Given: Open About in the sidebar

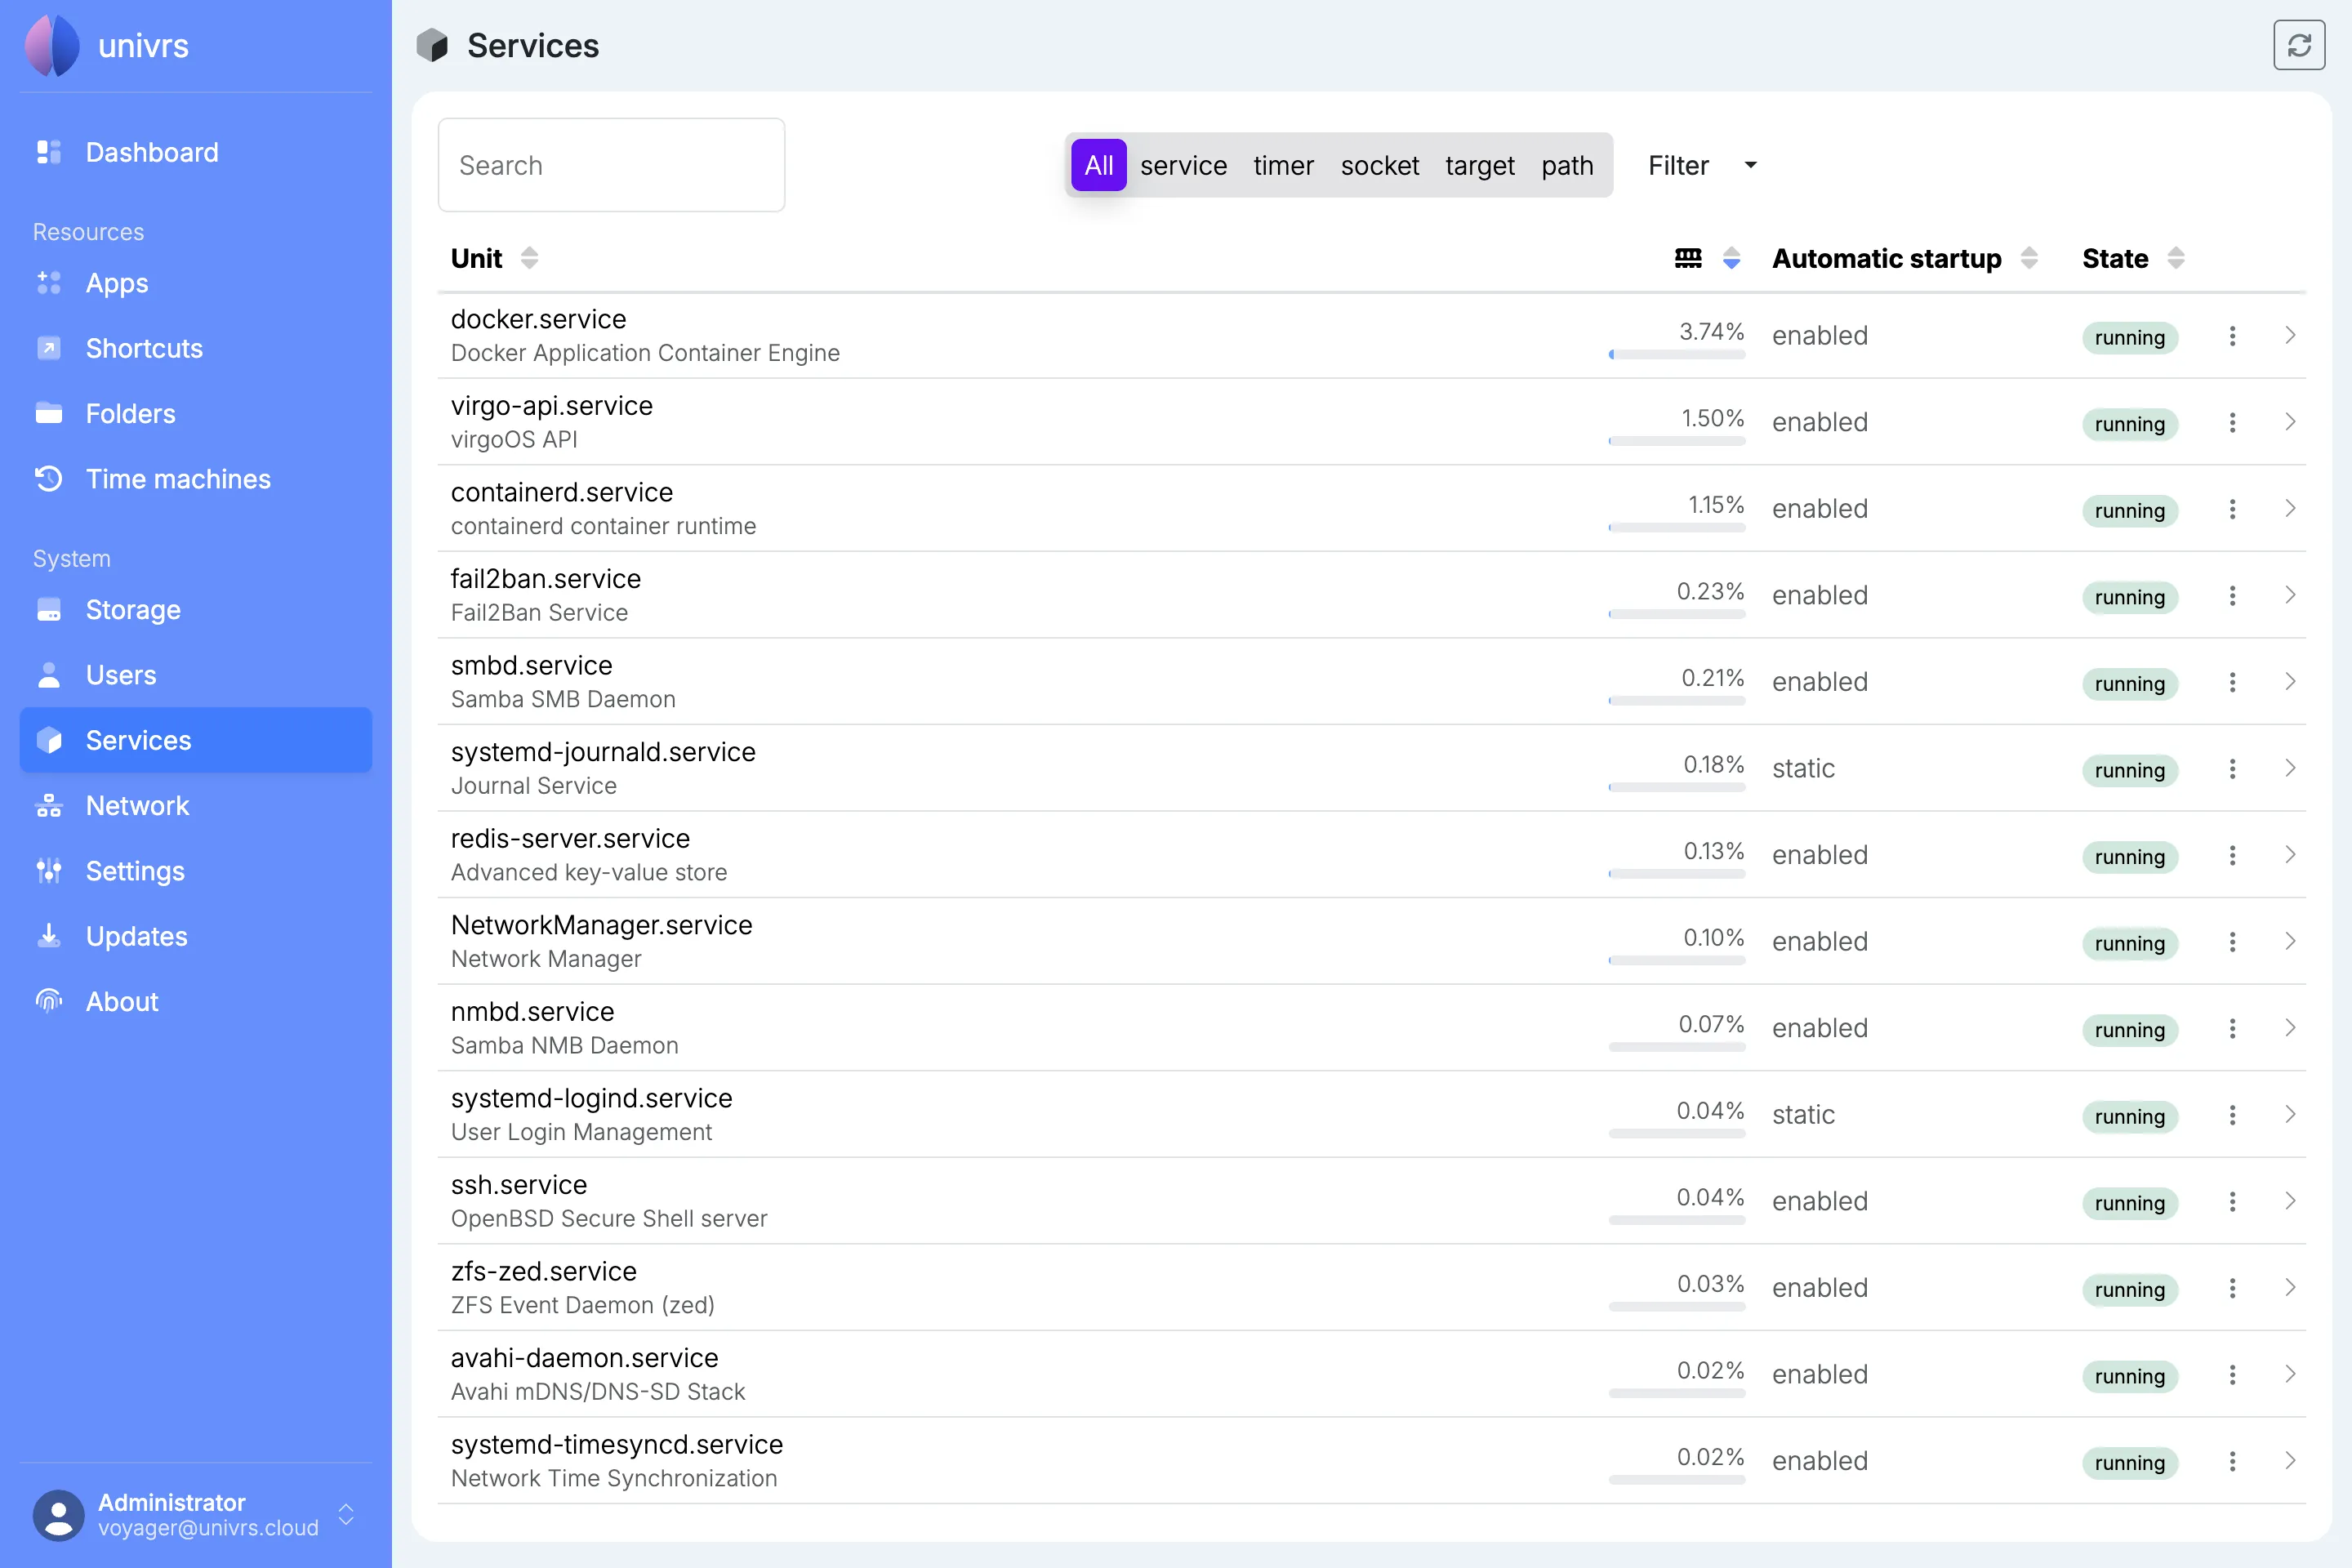Looking at the screenshot, I should pyautogui.click(x=195, y=1001).
